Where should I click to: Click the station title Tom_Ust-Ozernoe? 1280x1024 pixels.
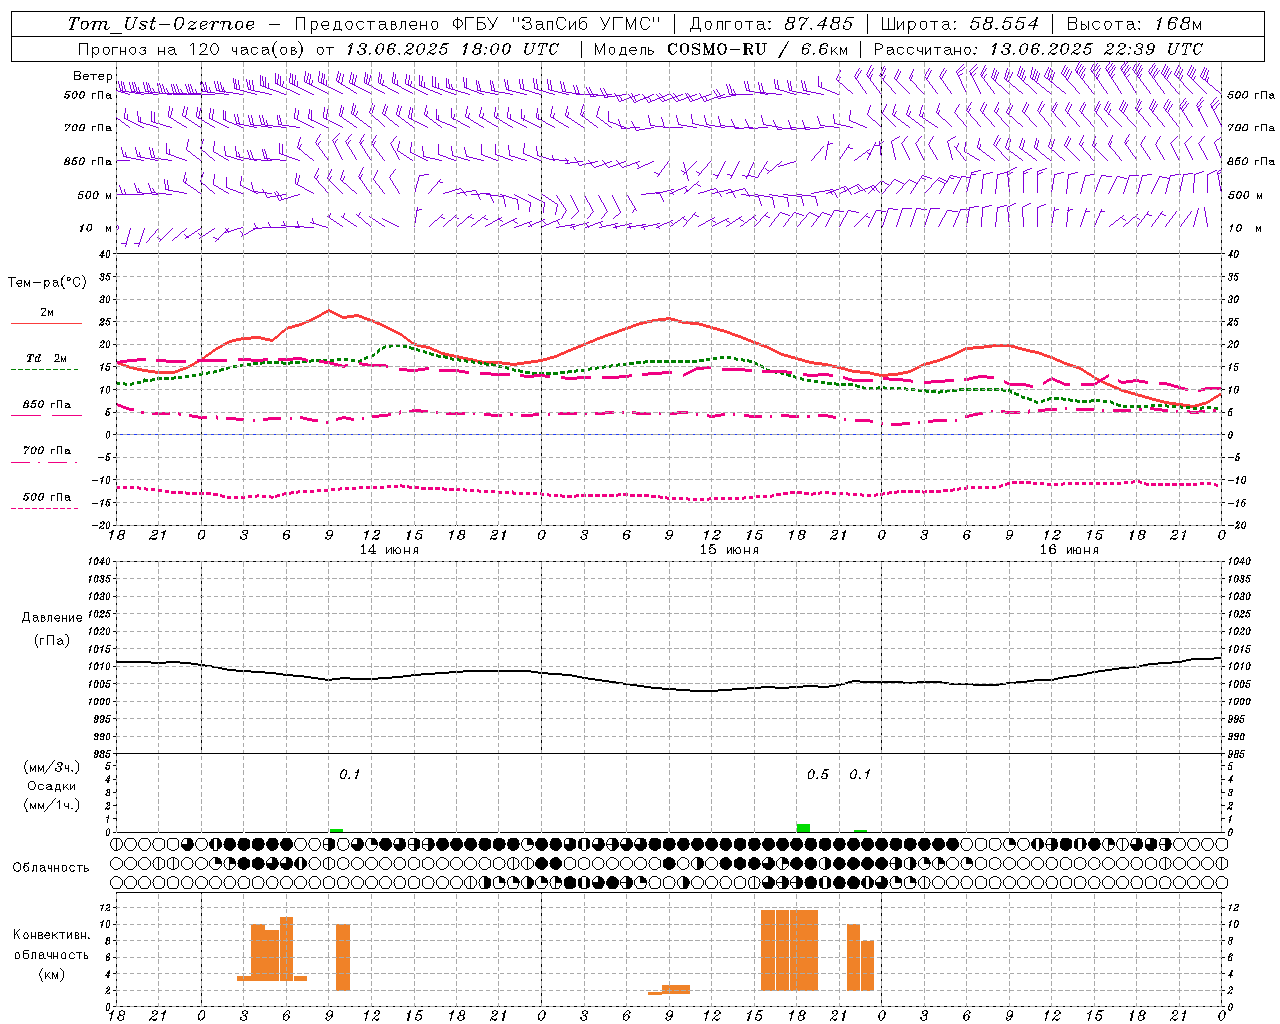click(x=161, y=24)
